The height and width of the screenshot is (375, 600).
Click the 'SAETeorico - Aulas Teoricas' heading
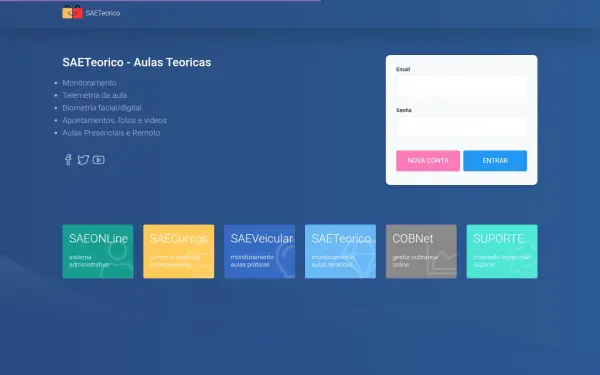(x=137, y=62)
